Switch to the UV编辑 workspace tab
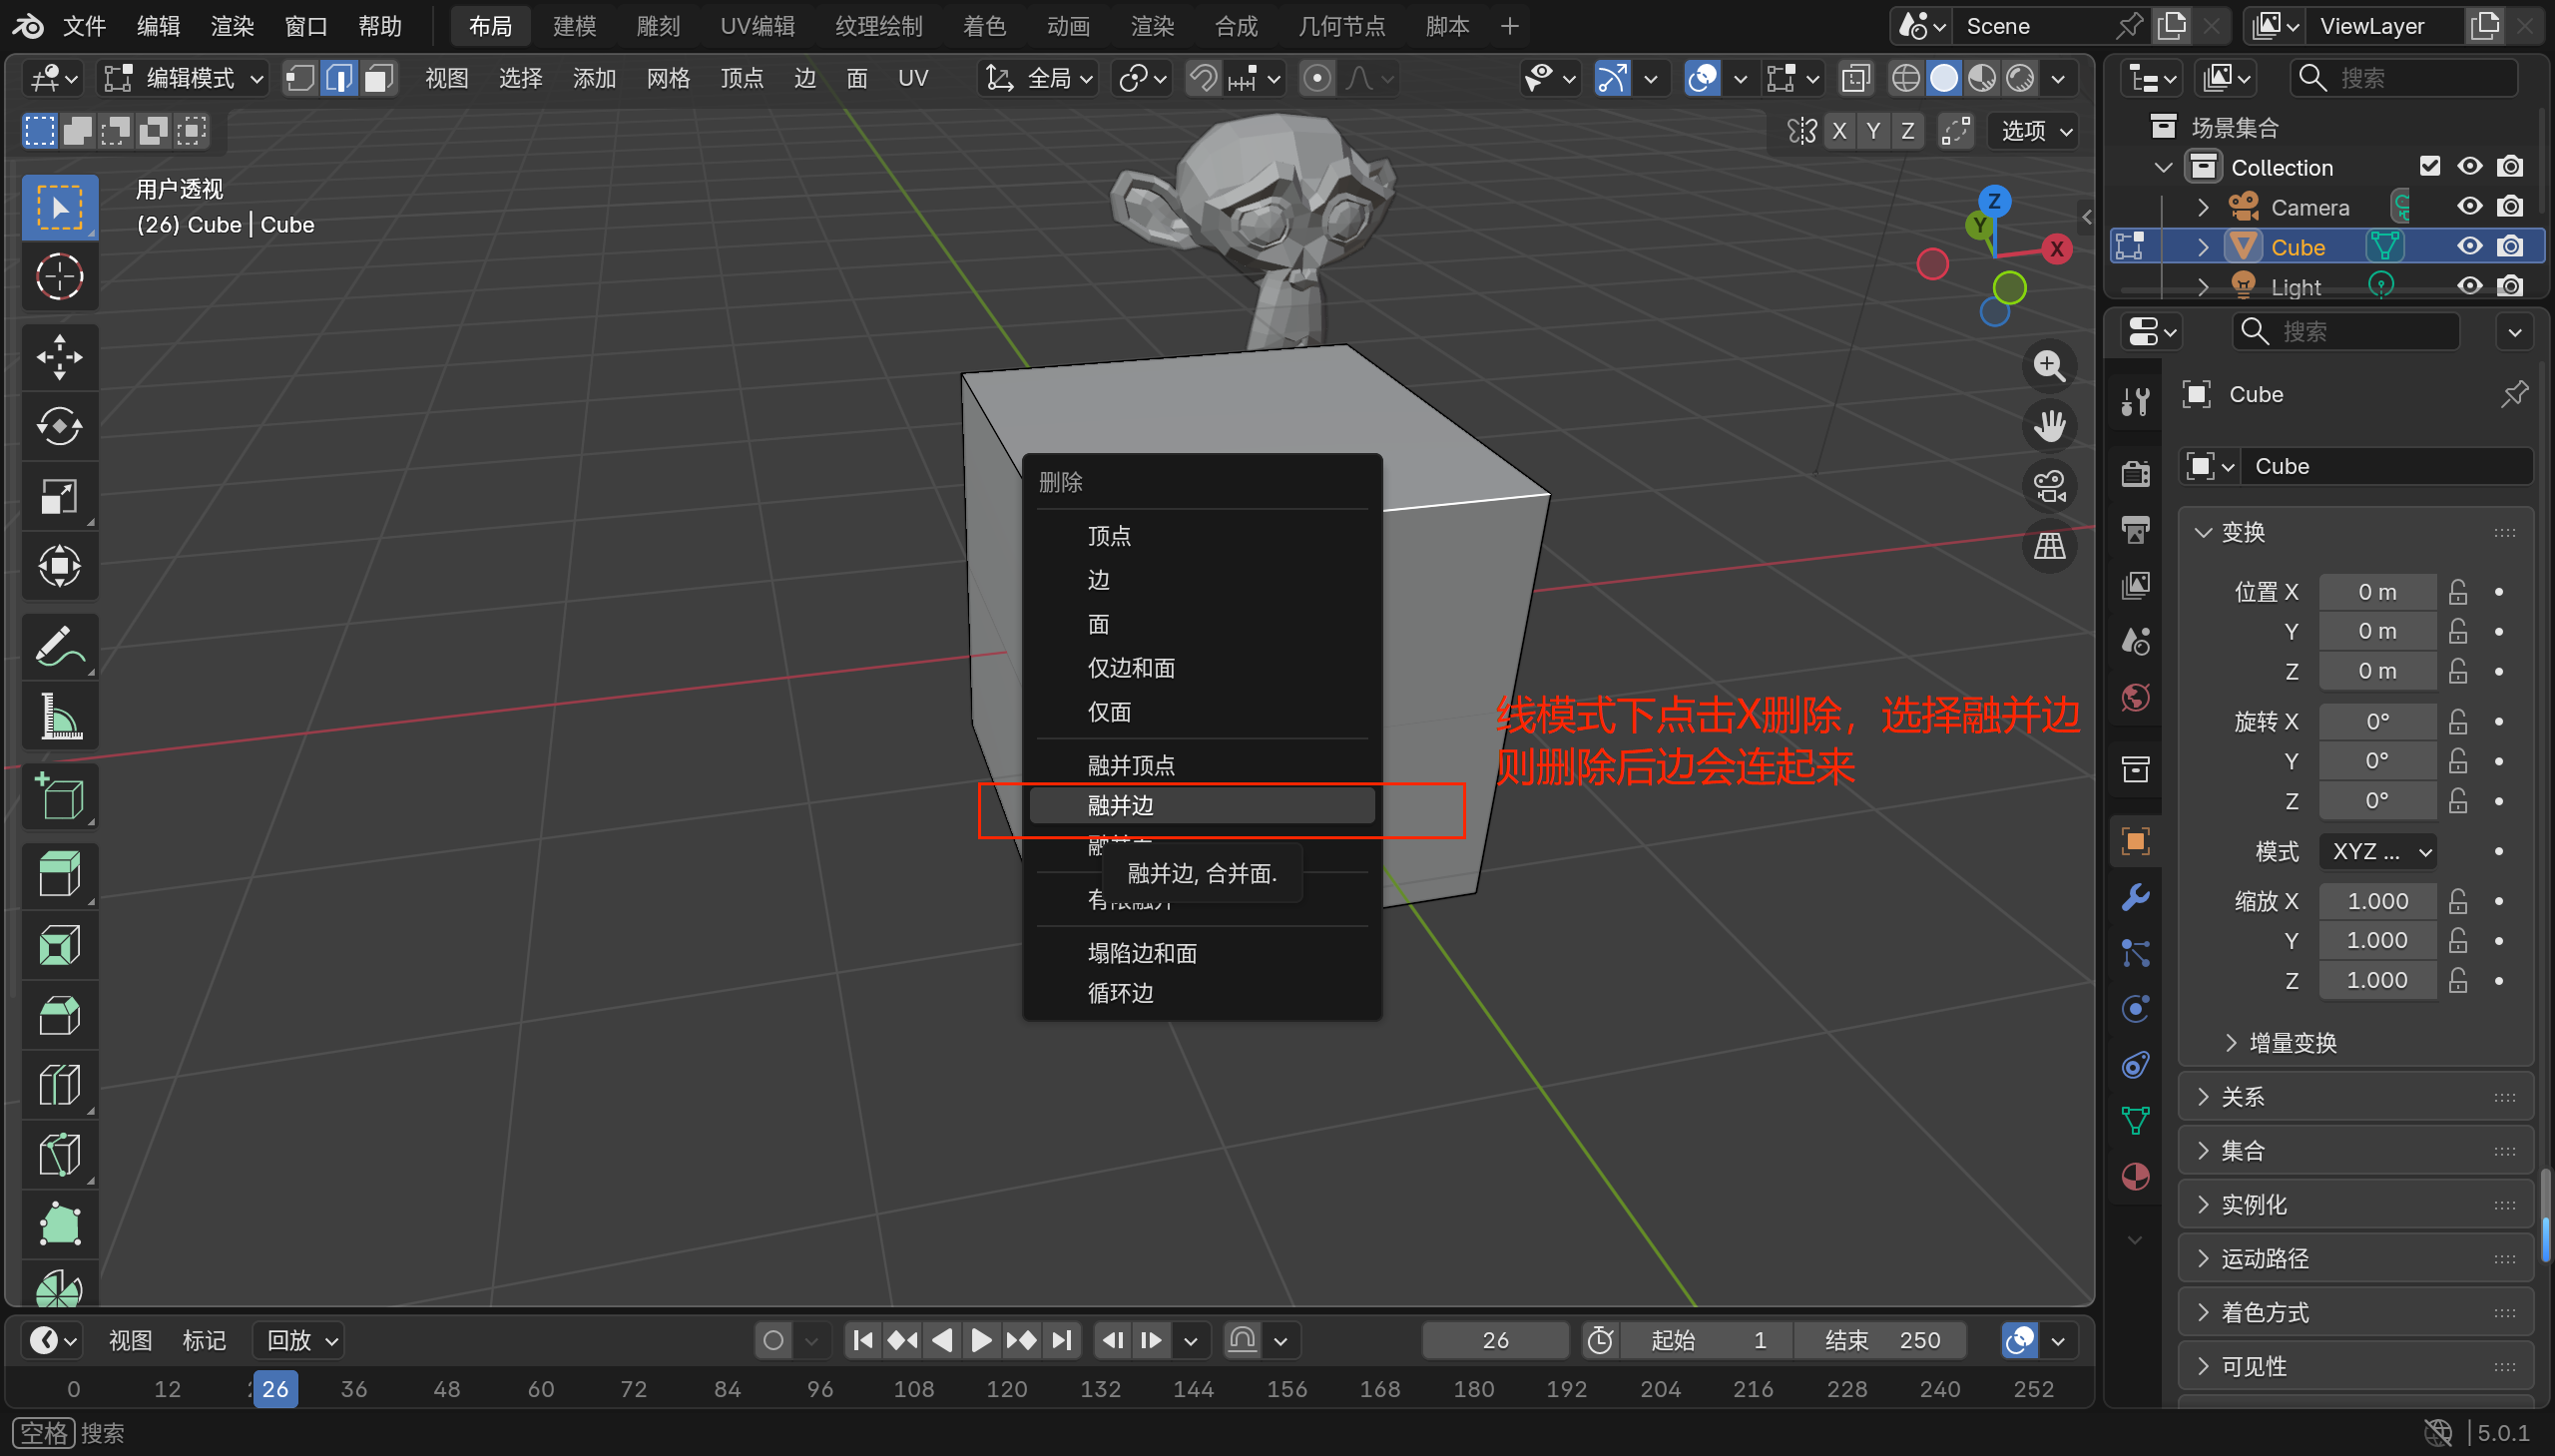 tap(757, 26)
